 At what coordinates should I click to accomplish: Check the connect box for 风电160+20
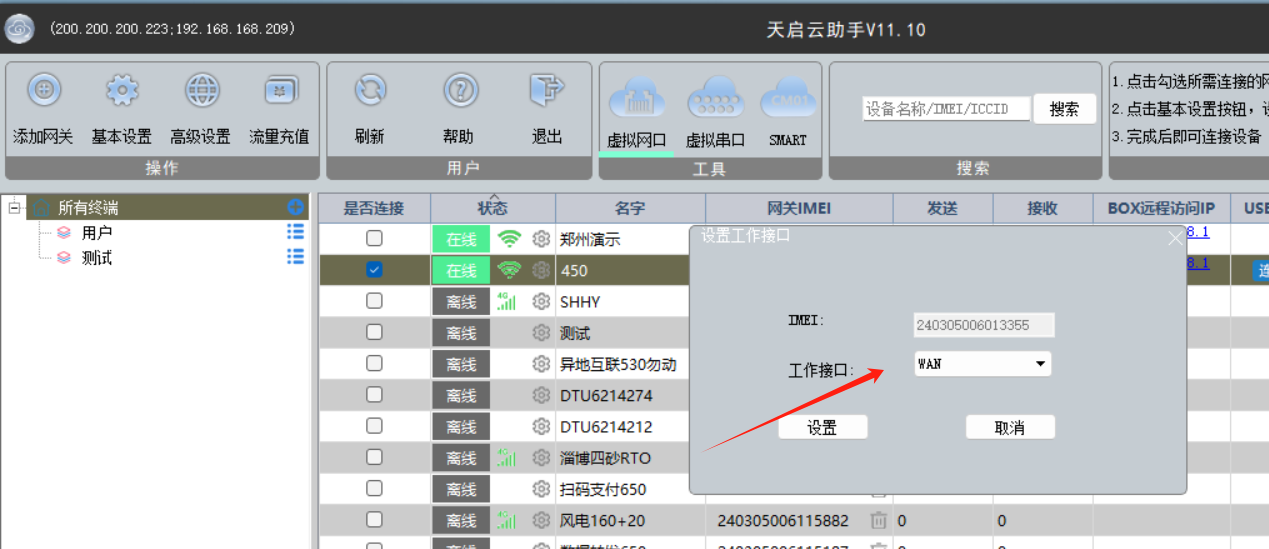pos(374,519)
